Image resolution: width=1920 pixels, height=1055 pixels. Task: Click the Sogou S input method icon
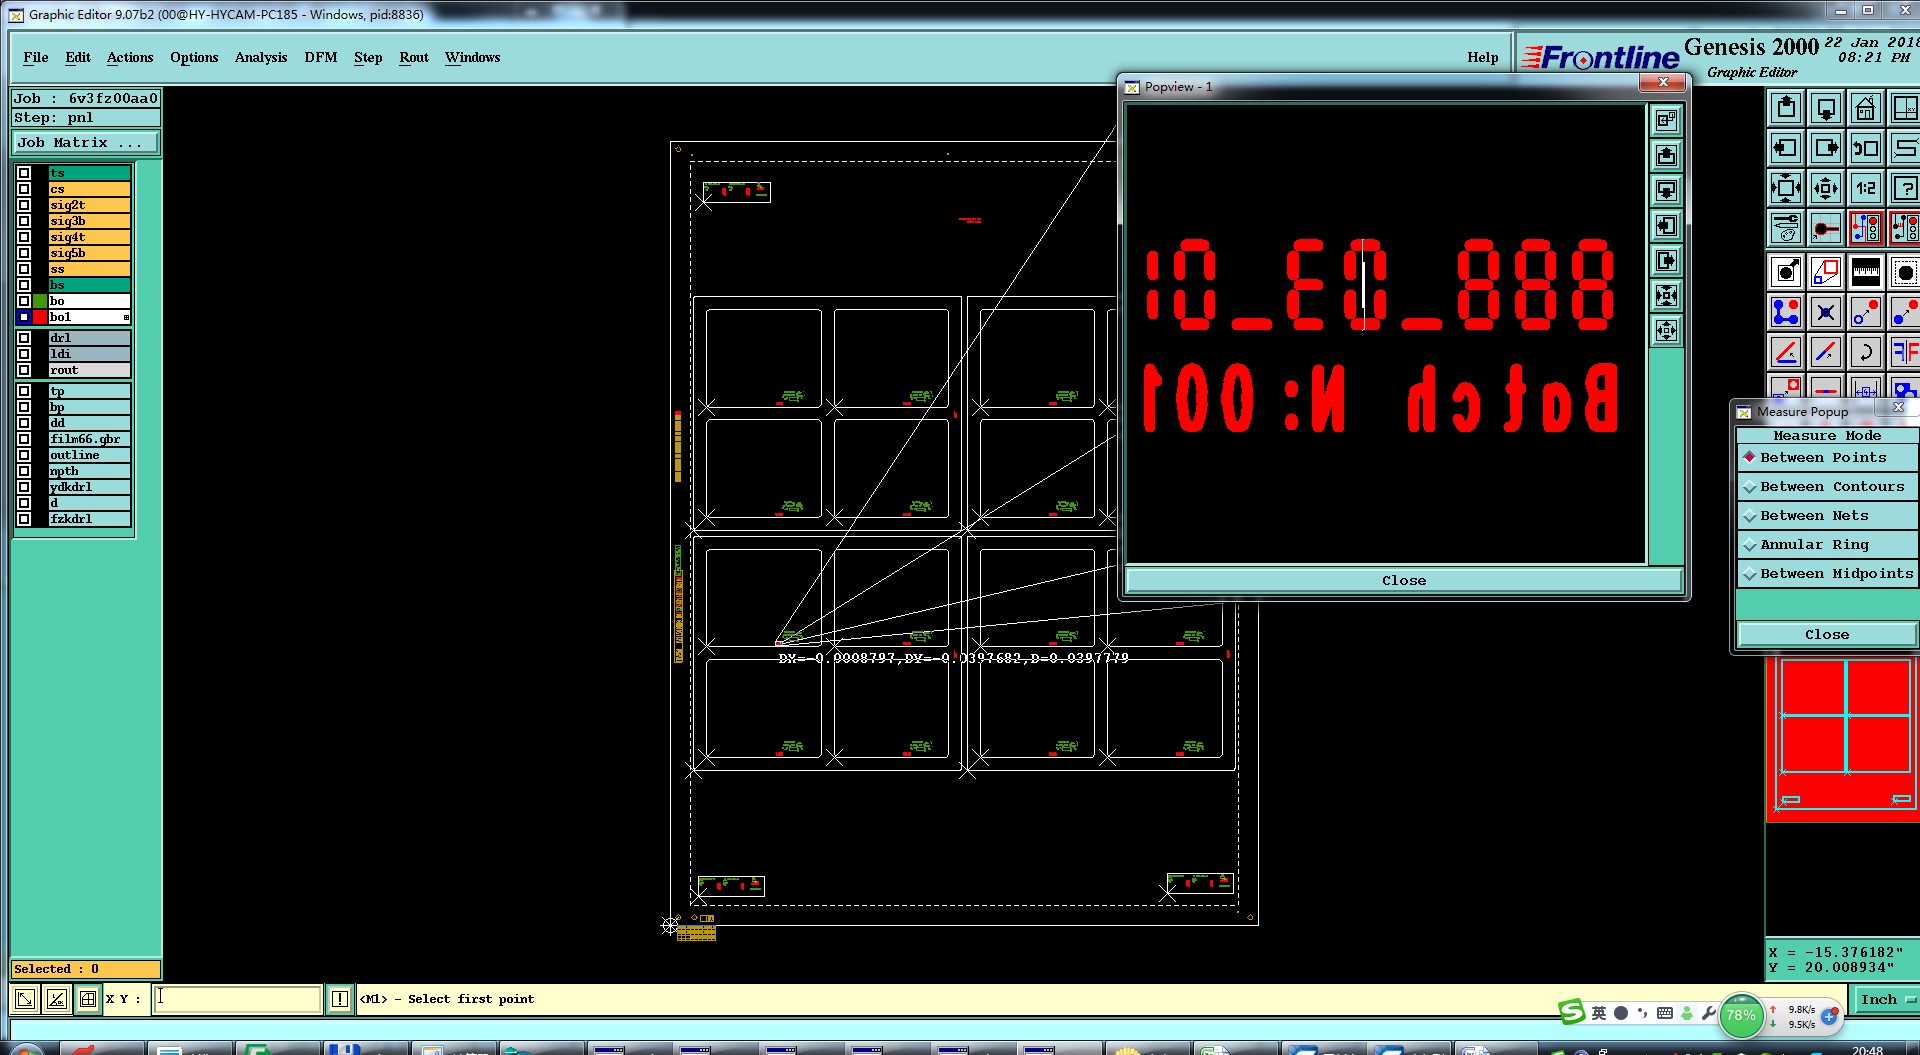coord(1572,1012)
